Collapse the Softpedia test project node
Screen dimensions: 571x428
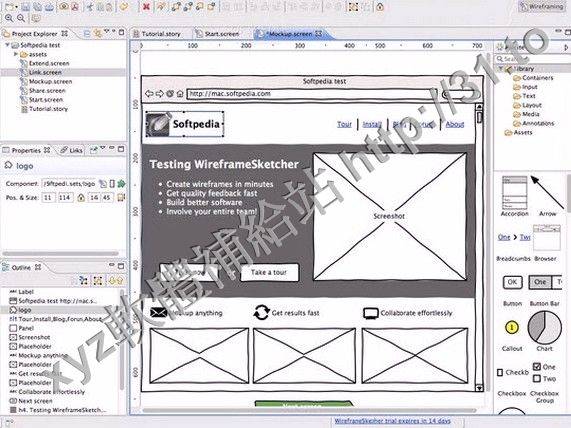point(7,45)
